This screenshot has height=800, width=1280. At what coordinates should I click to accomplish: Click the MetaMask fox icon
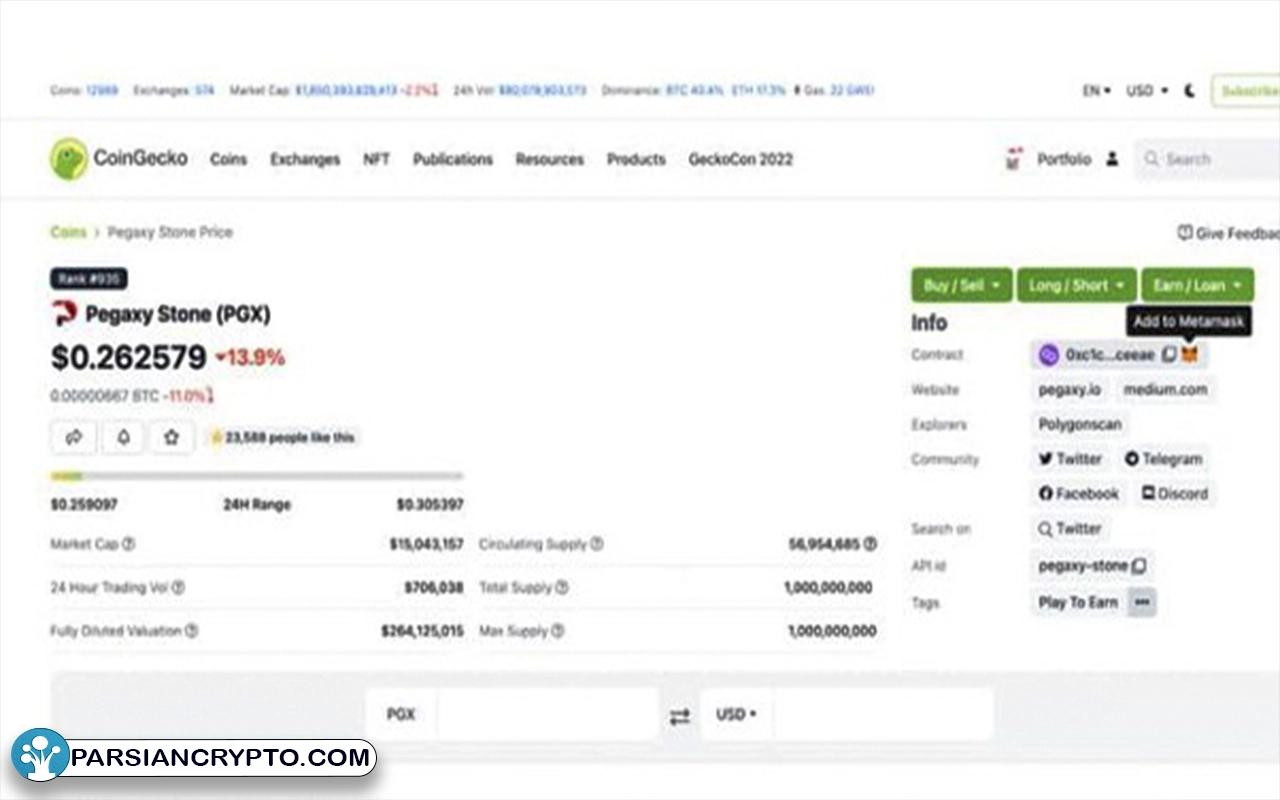click(x=1190, y=354)
